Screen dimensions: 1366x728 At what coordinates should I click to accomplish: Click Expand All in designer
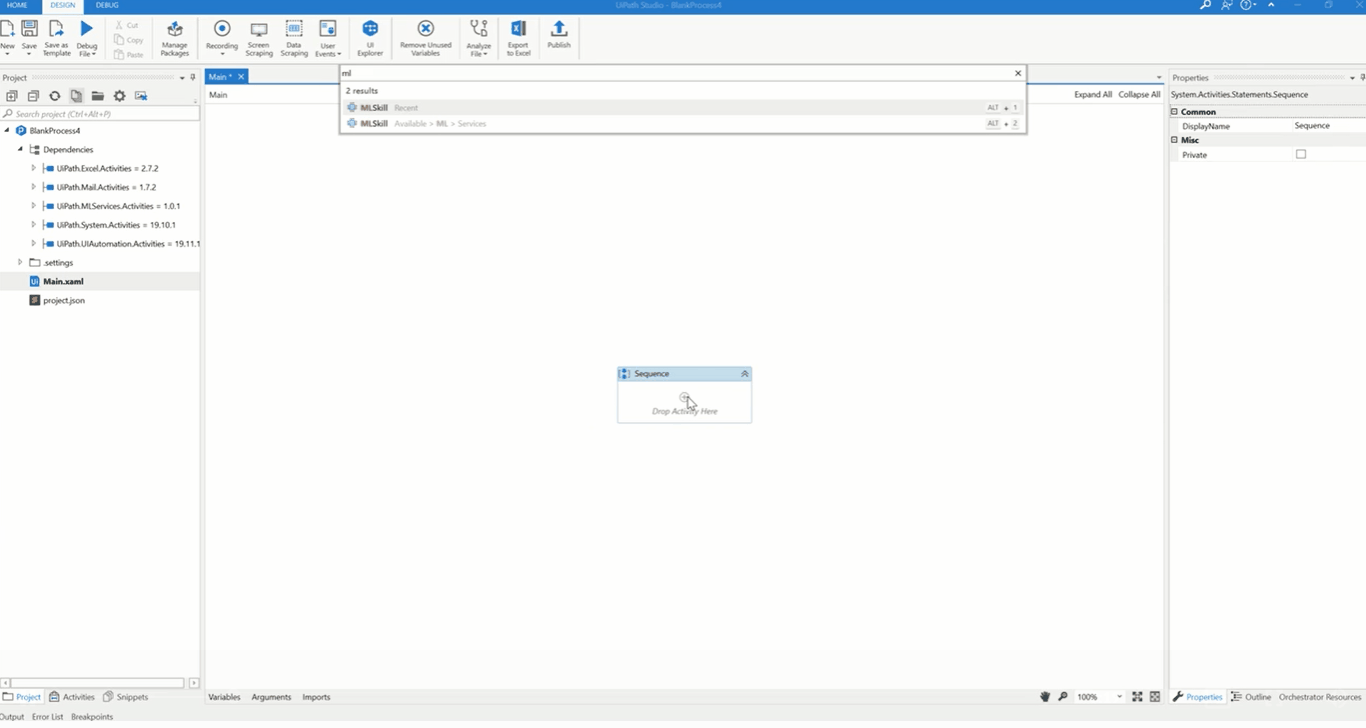tap(1093, 95)
